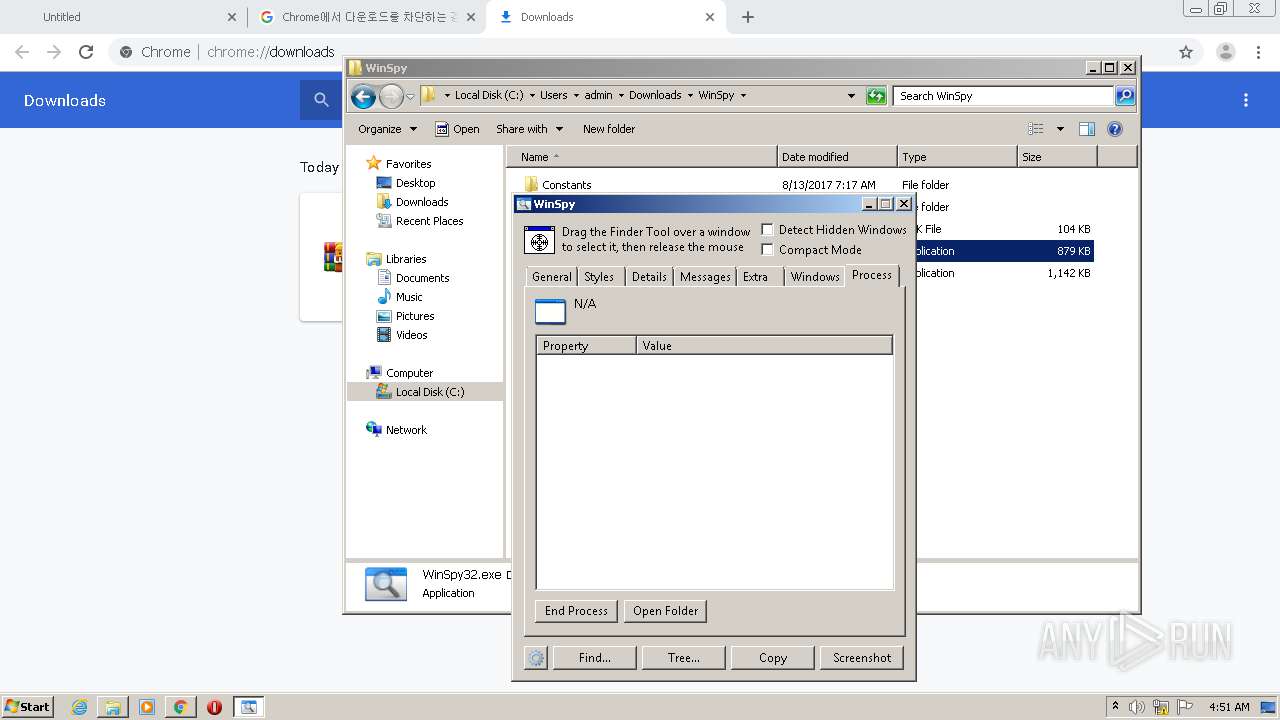
Task: Expand the Local Disk (C:) breadcrumb arrow
Action: tap(532, 96)
